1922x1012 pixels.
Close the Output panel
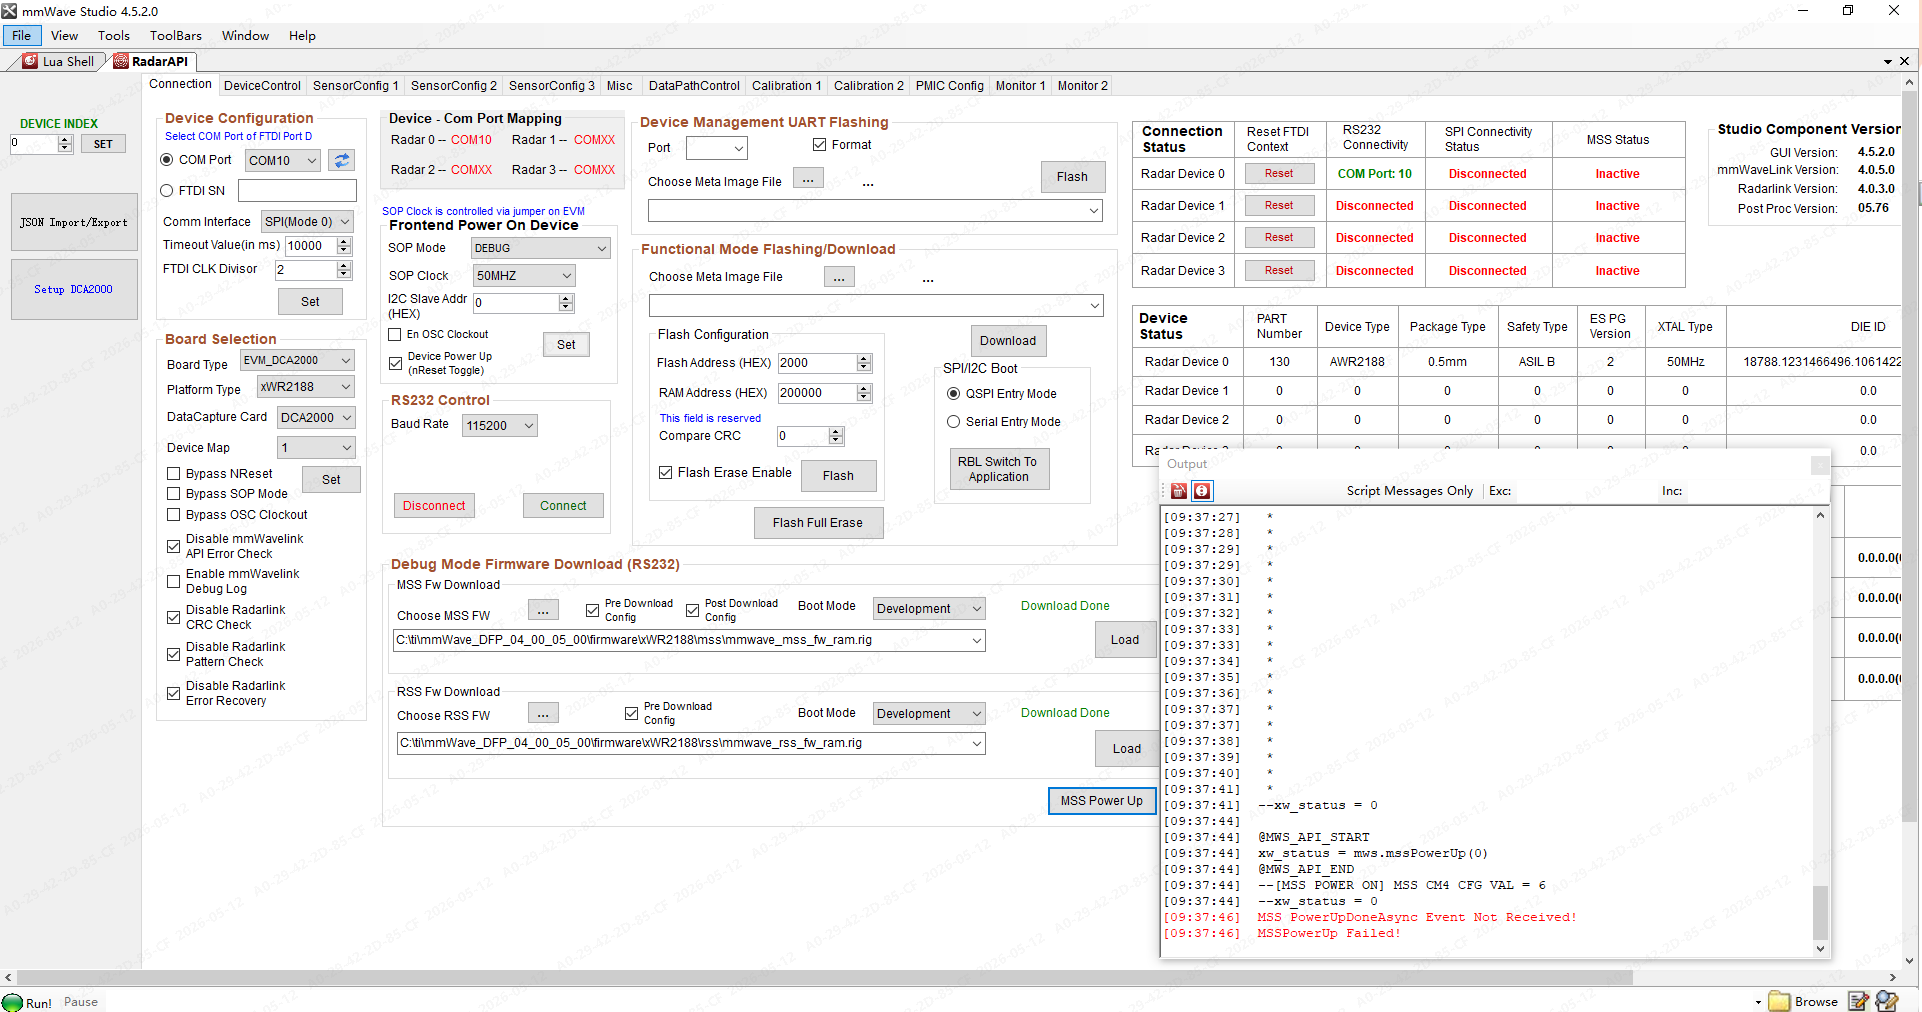pyautogui.click(x=1820, y=465)
